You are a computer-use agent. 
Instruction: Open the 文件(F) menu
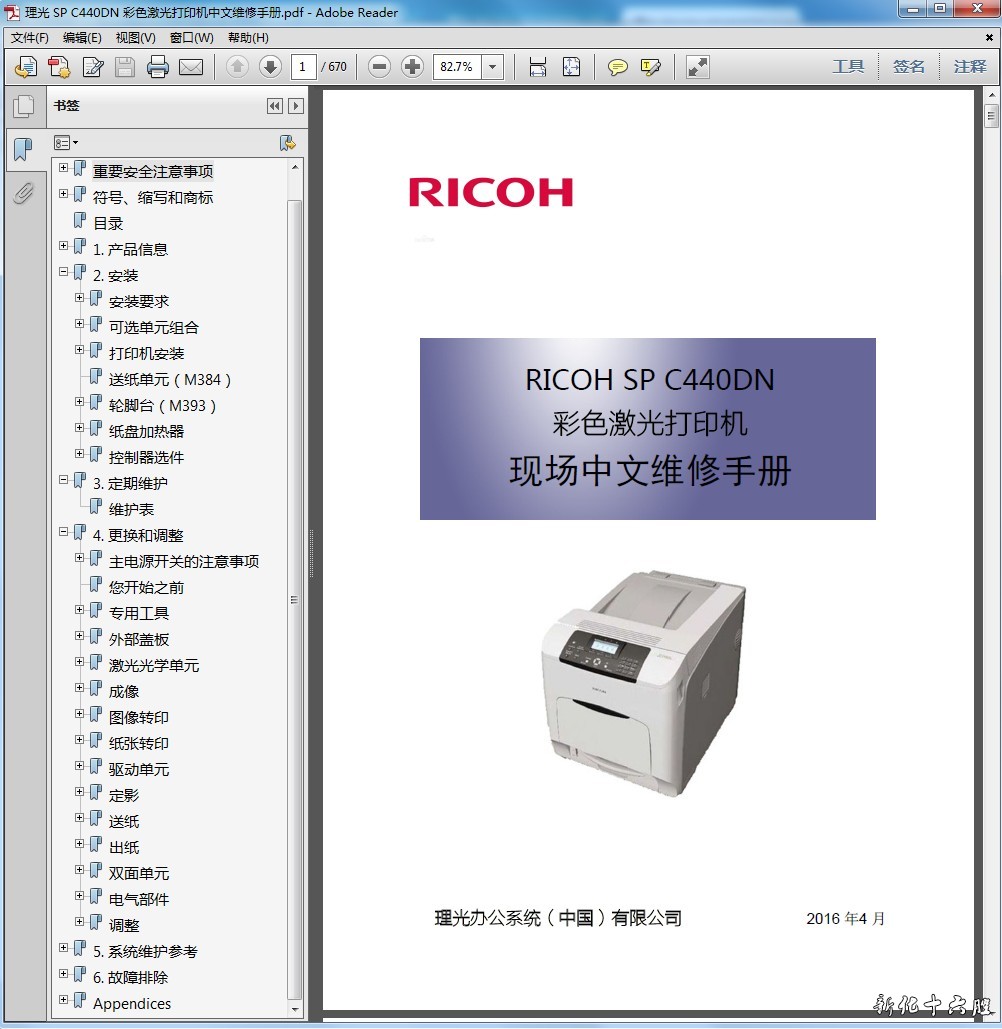tap(30, 38)
